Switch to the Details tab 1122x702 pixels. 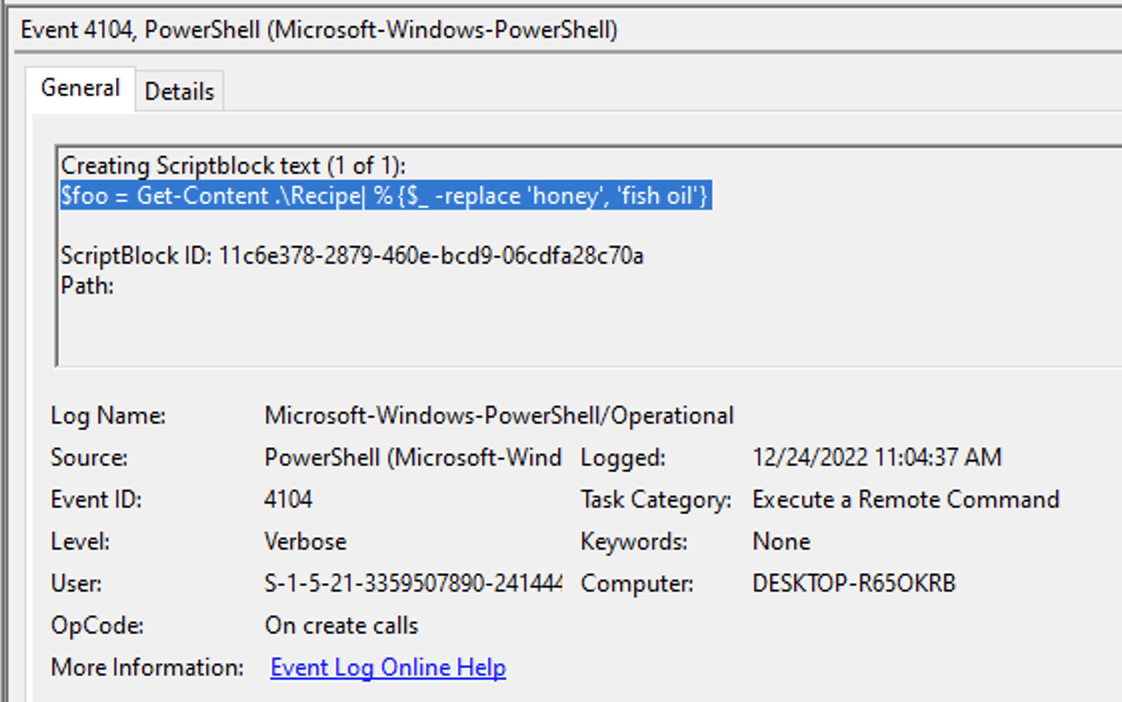180,92
